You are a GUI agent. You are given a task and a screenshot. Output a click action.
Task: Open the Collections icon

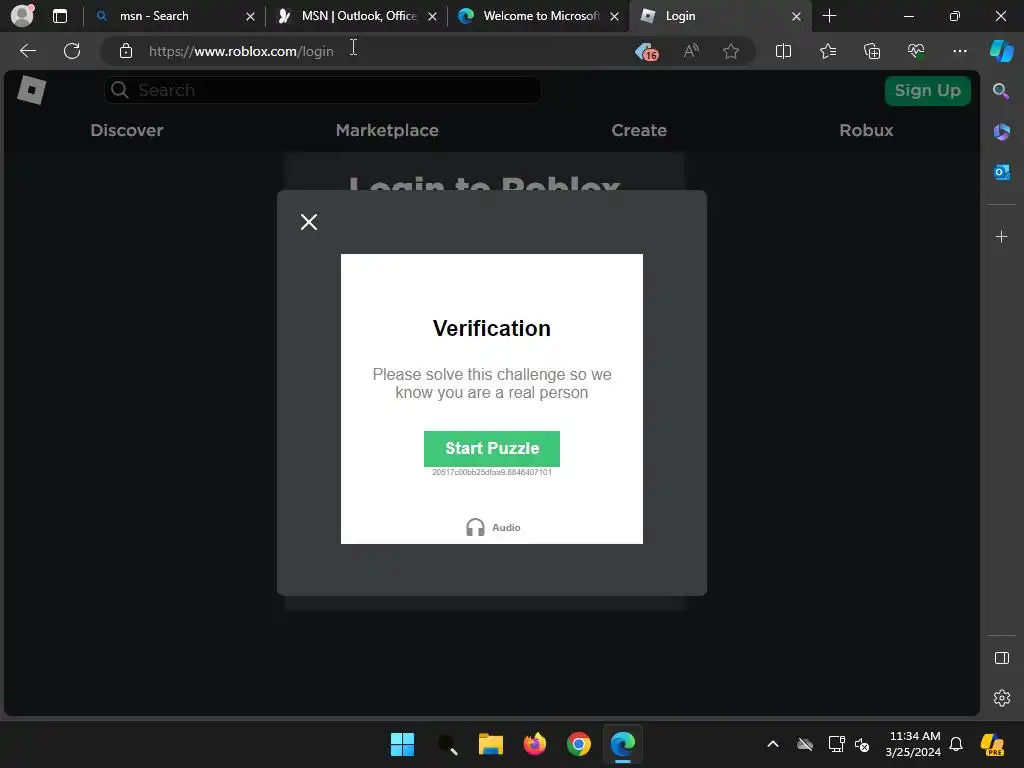click(x=872, y=51)
